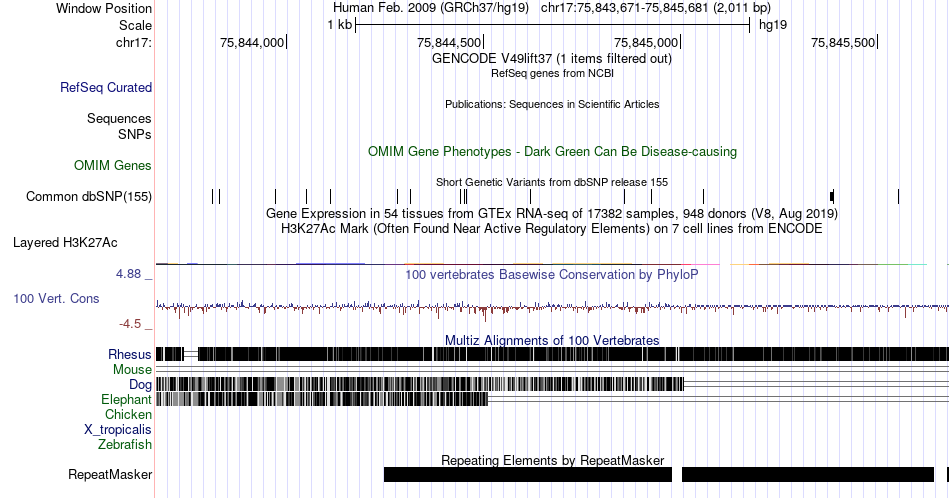950x498 pixels.
Task: Click the long right RepeatMasker black block
Action: [x=808, y=474]
